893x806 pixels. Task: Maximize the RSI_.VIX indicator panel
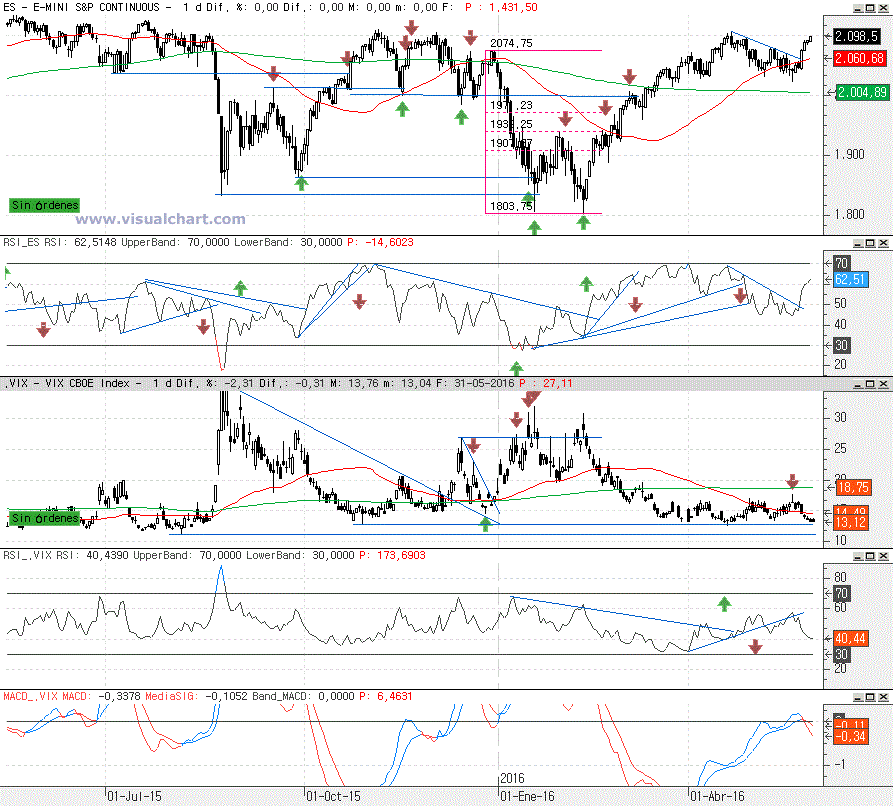click(x=870, y=556)
